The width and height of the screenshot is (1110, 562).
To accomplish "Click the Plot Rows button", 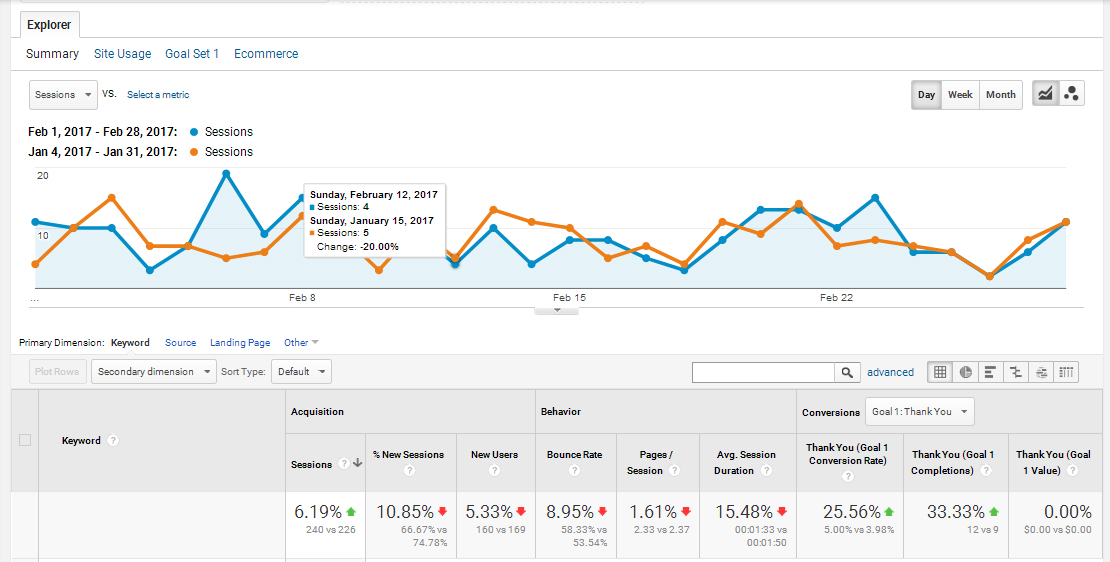I will 58,372.
